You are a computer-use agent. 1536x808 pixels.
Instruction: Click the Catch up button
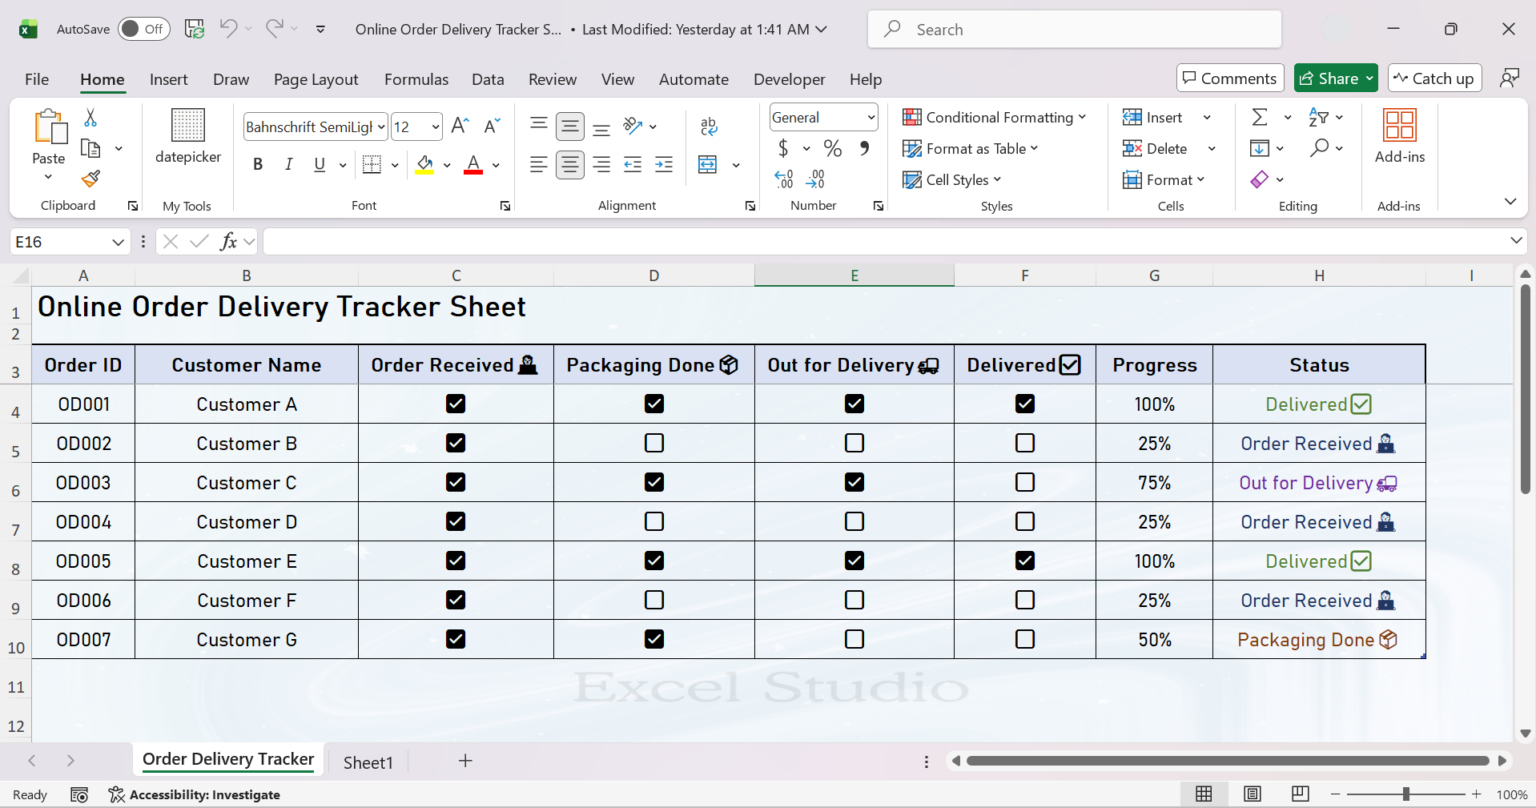[x=1434, y=78]
